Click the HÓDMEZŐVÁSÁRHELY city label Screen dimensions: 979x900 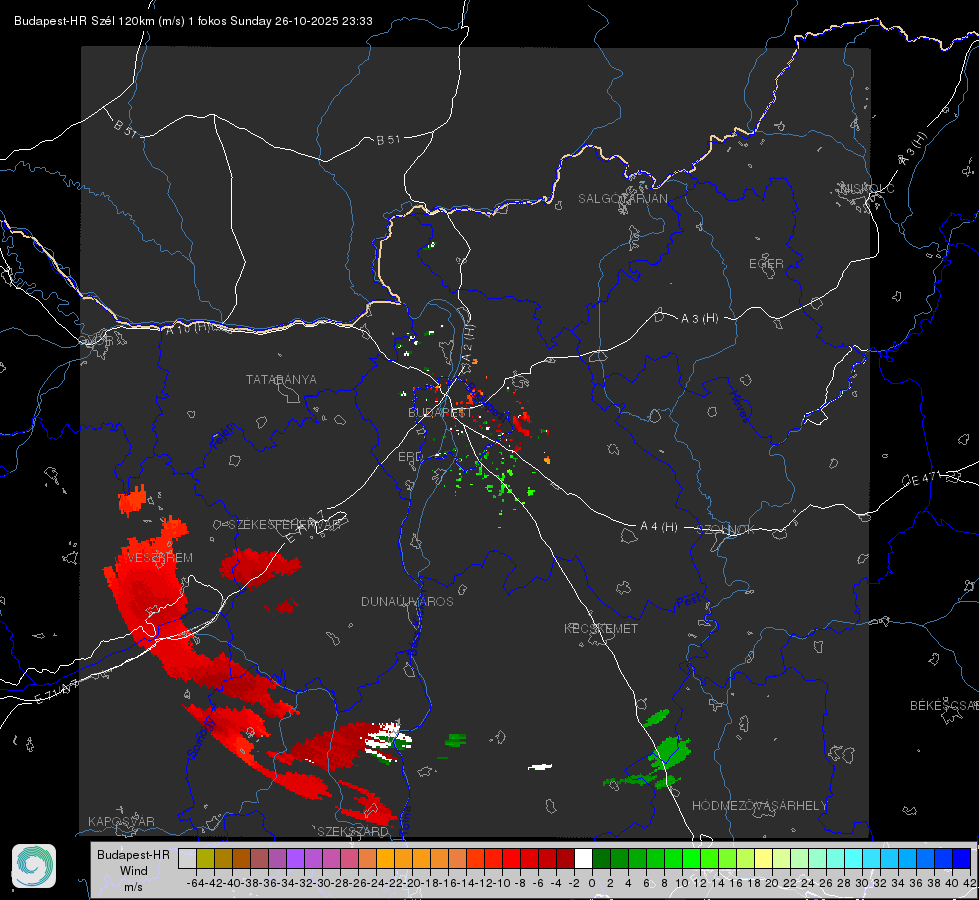(x=759, y=806)
